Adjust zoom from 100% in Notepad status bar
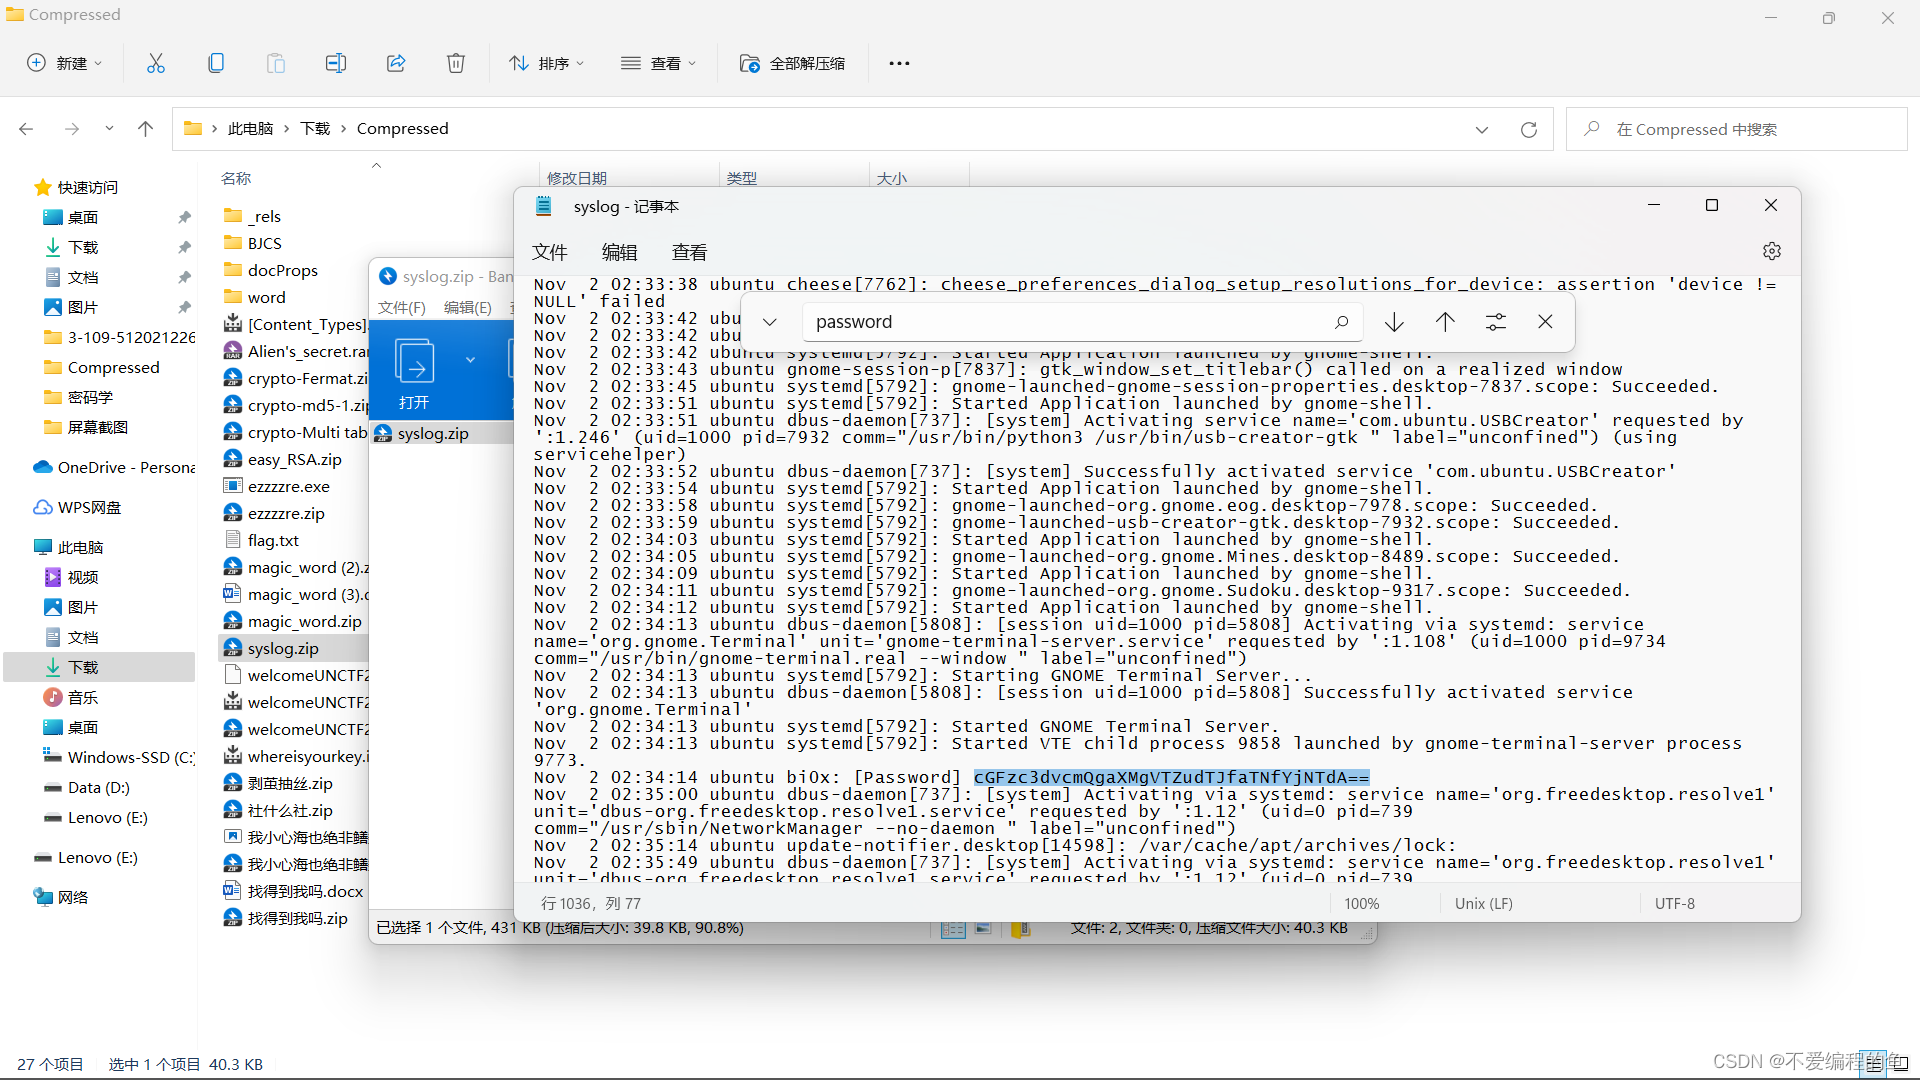Viewport: 1920px width, 1080px height. tap(1362, 903)
